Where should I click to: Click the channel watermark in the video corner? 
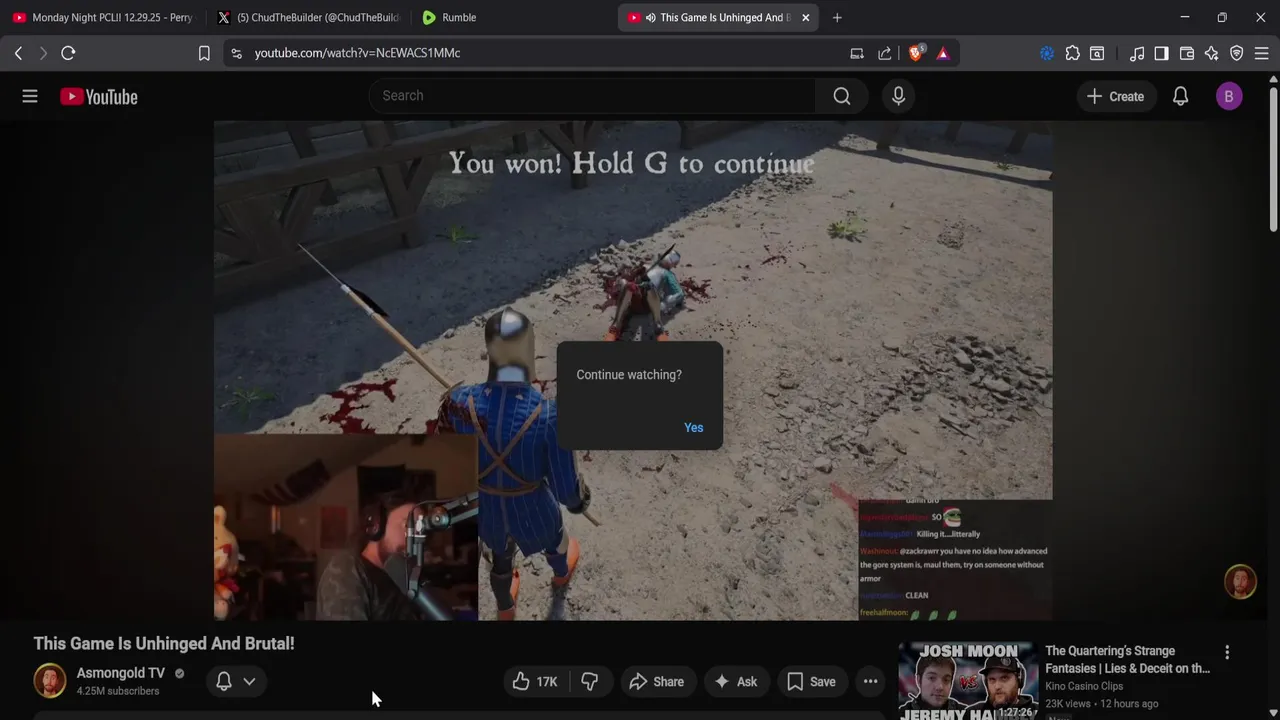pyautogui.click(x=1240, y=582)
